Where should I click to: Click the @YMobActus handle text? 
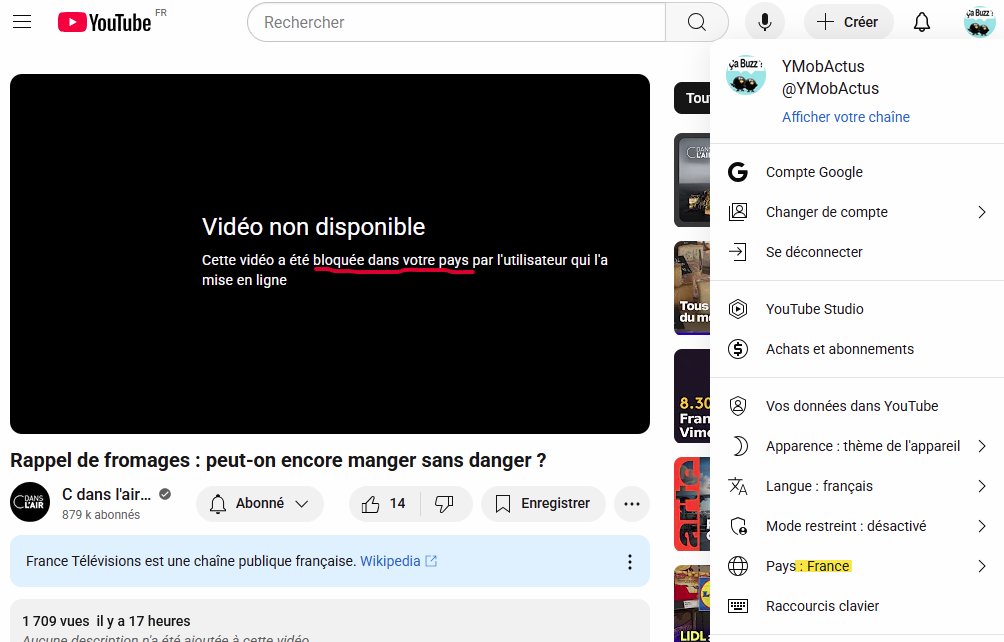830,88
